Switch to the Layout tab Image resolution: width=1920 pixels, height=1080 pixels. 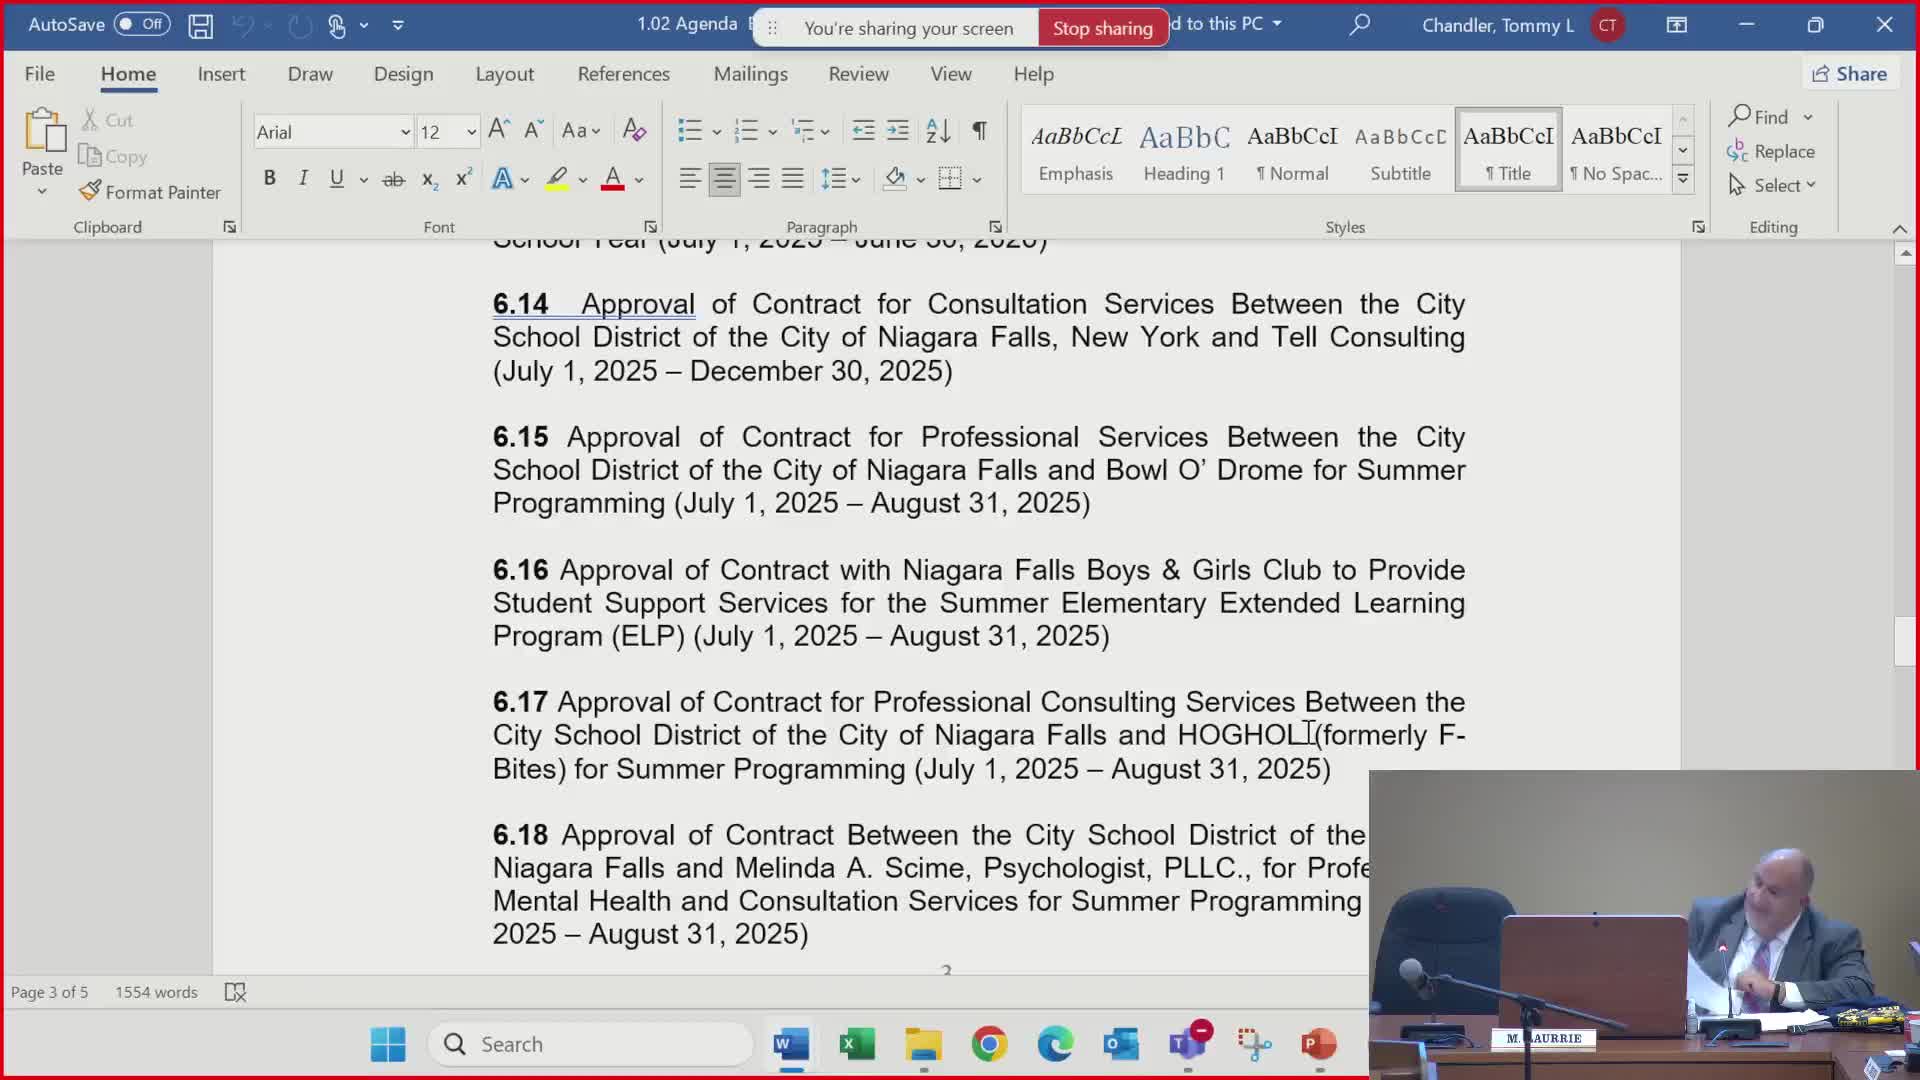504,74
